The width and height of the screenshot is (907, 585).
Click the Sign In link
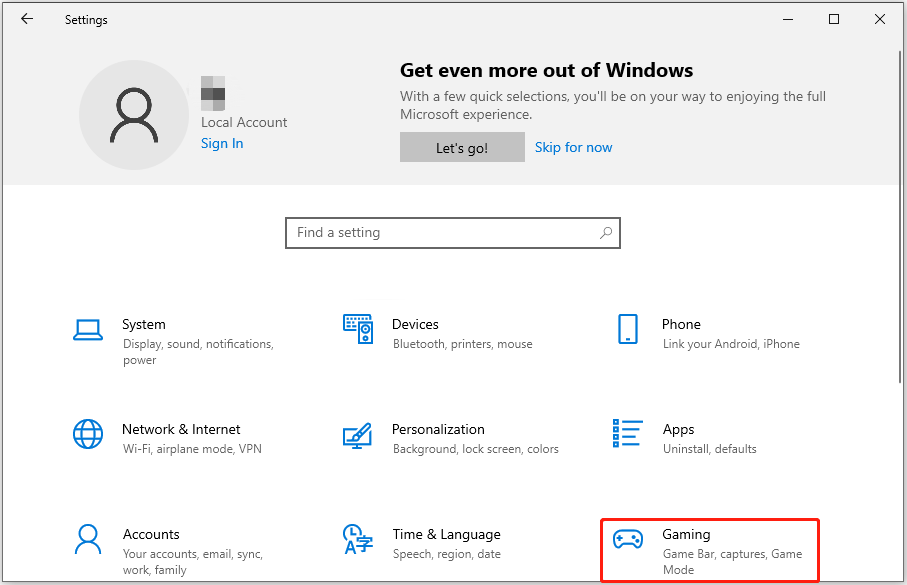(x=222, y=143)
